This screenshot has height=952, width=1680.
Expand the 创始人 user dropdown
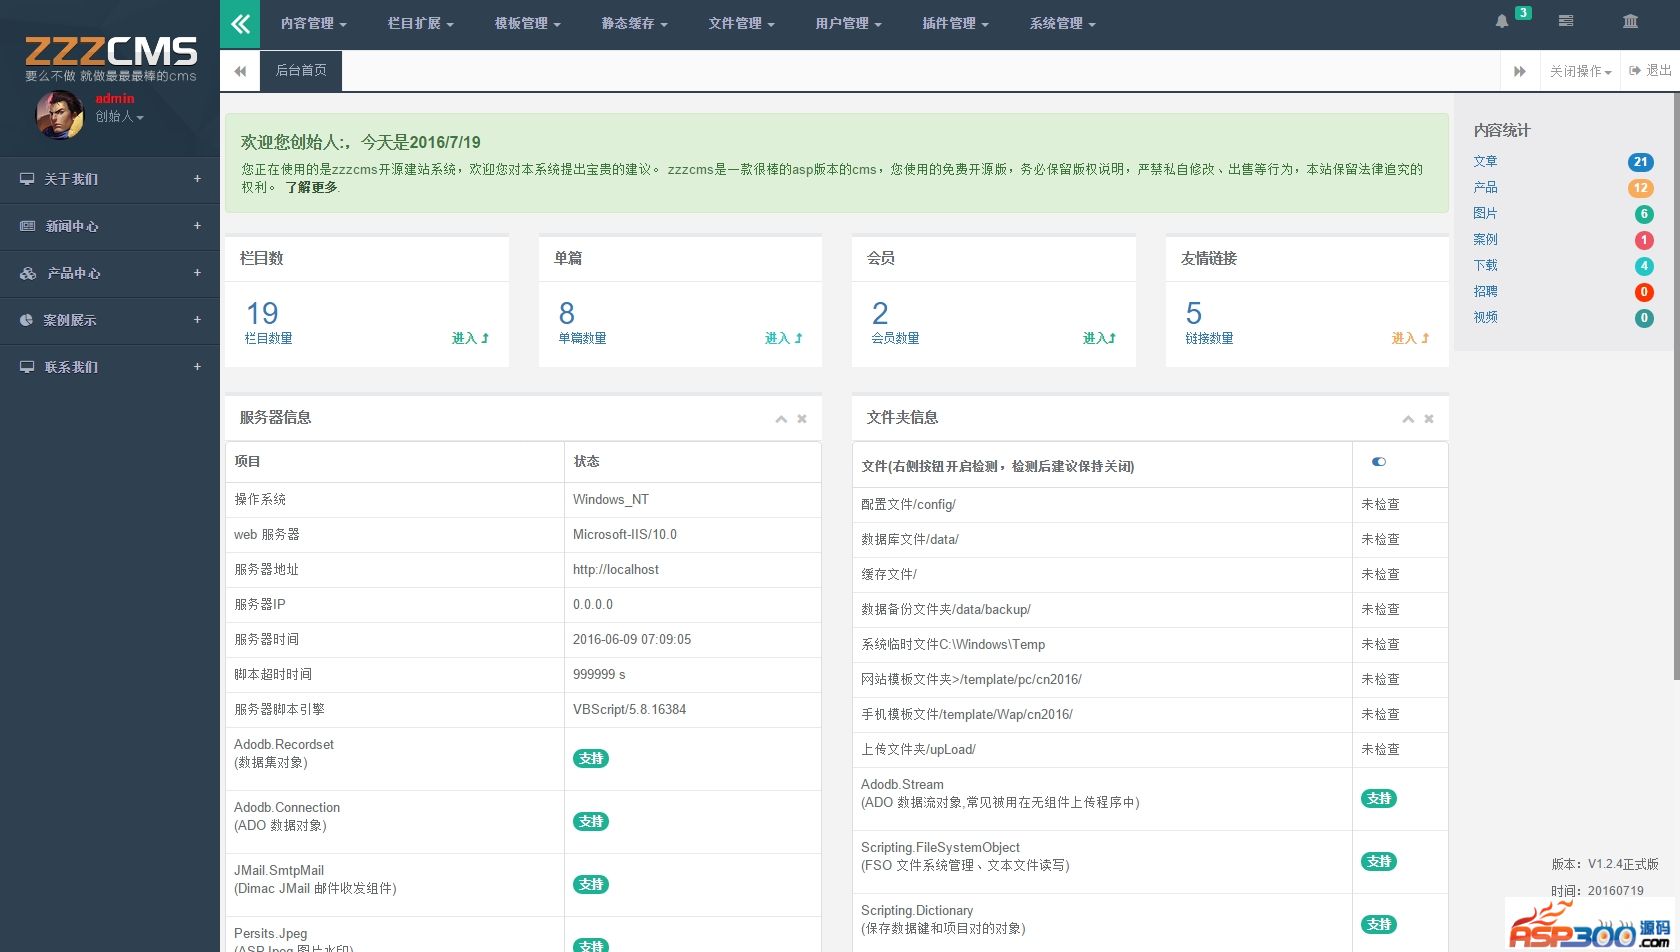[x=120, y=117]
